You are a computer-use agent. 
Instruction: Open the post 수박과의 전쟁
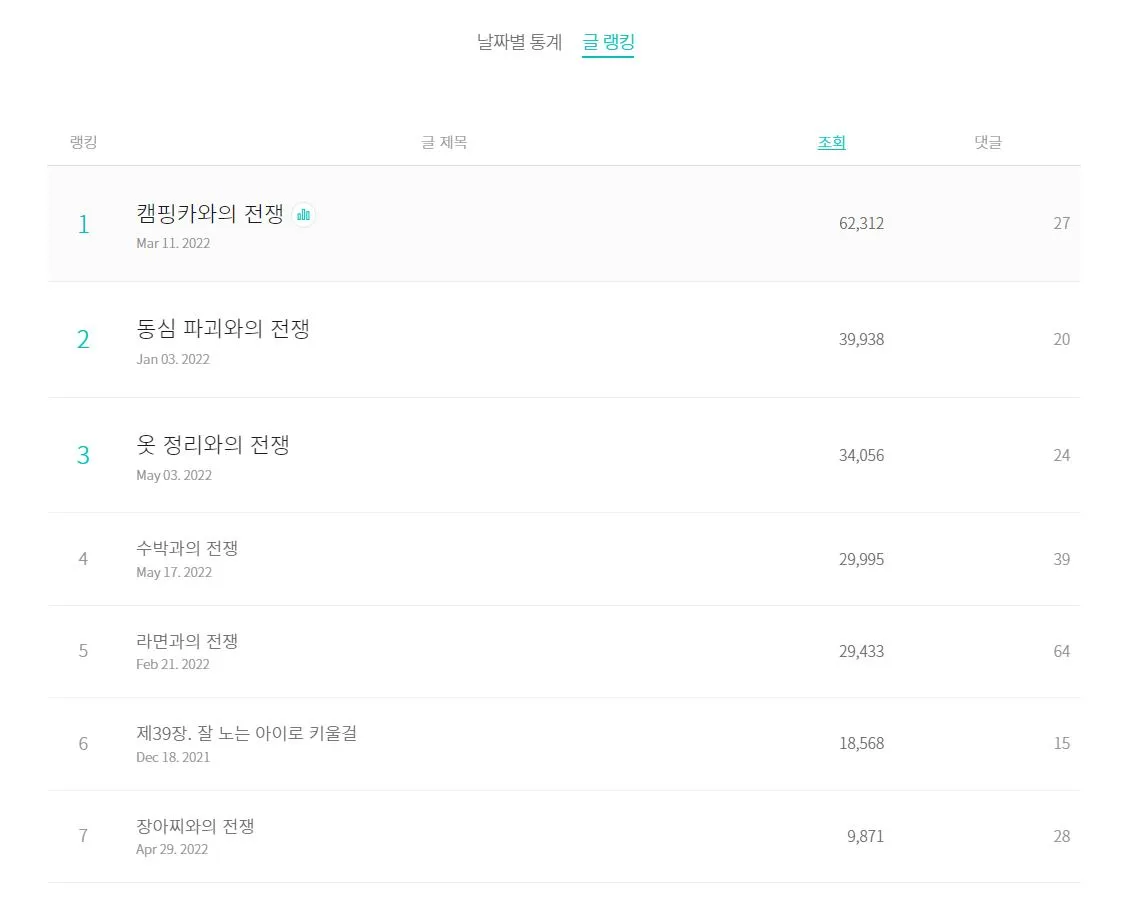(187, 548)
